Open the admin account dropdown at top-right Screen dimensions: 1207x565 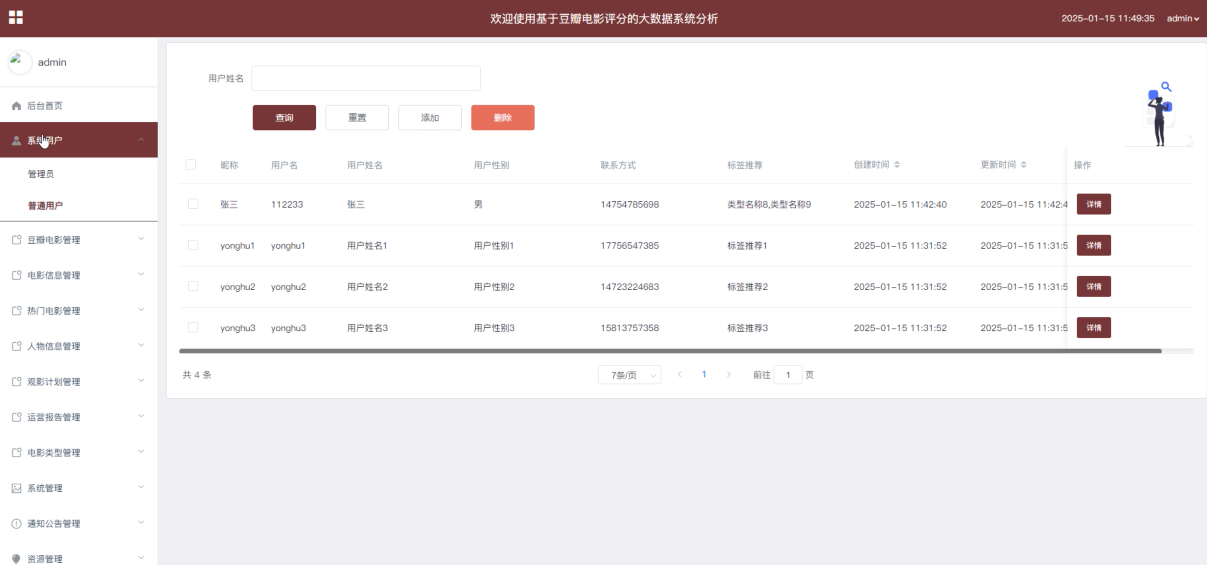[1182, 18]
